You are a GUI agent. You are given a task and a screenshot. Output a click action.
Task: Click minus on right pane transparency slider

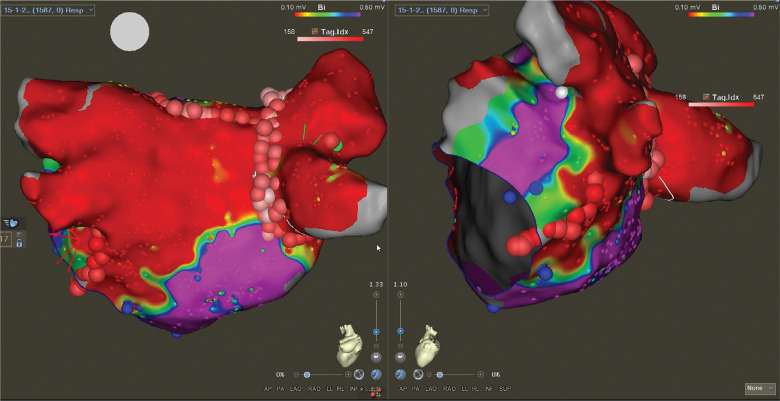click(429, 374)
